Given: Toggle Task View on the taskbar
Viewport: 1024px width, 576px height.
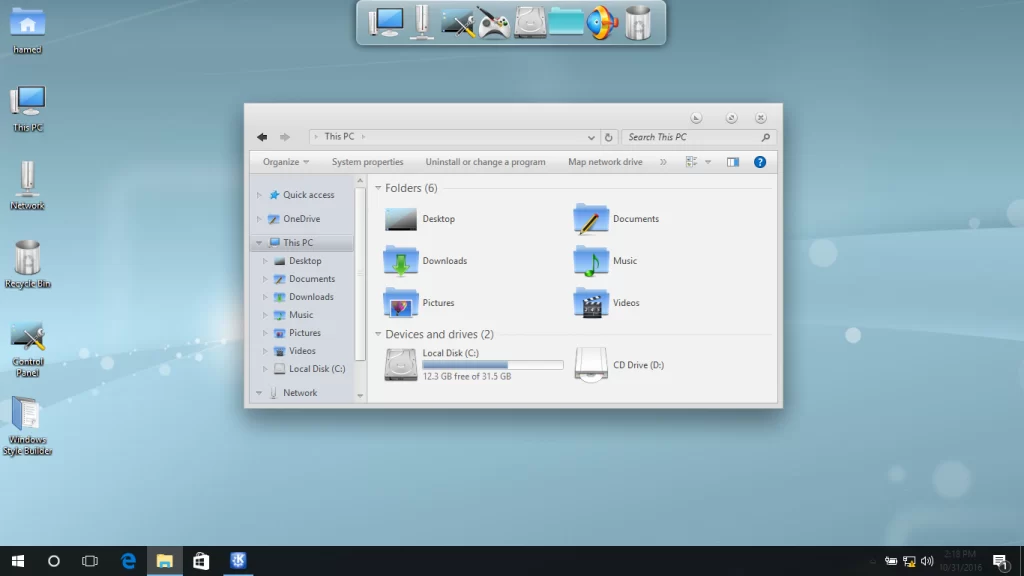Looking at the screenshot, I should (x=90, y=561).
